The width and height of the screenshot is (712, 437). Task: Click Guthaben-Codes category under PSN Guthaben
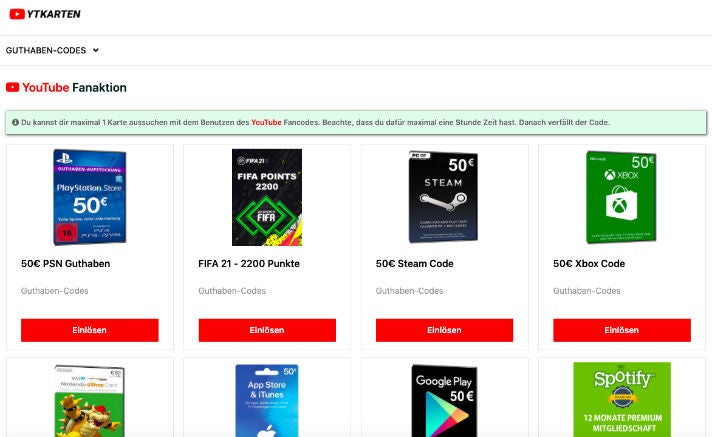coord(54,291)
